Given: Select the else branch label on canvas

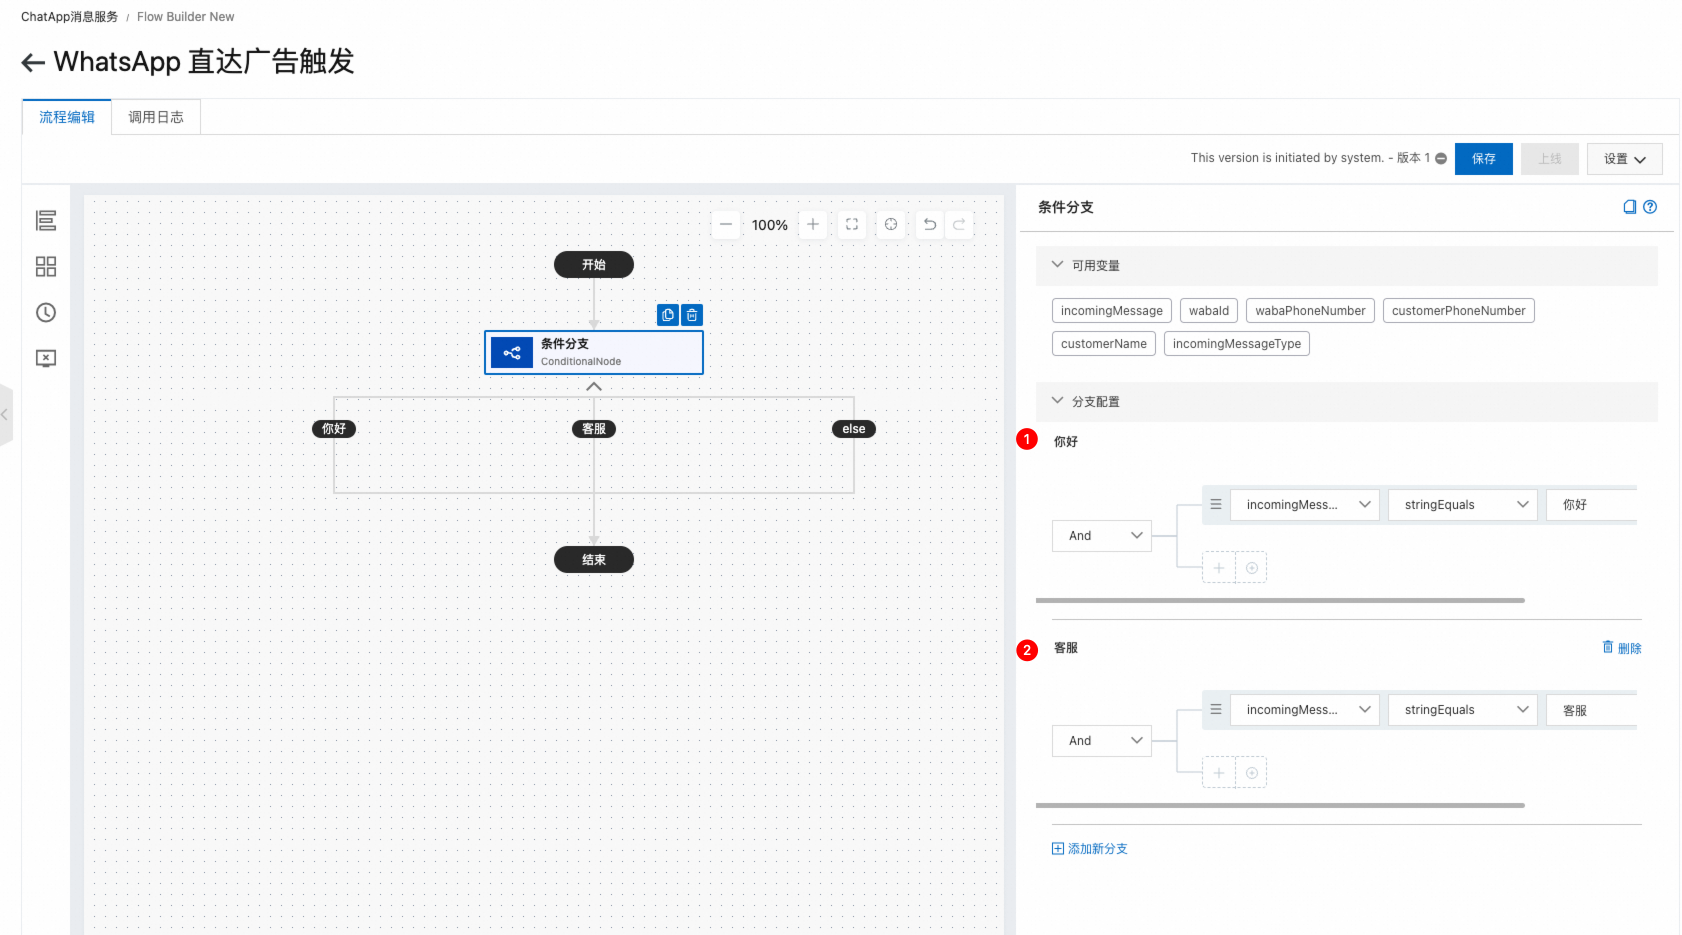Looking at the screenshot, I should pyautogui.click(x=854, y=429).
